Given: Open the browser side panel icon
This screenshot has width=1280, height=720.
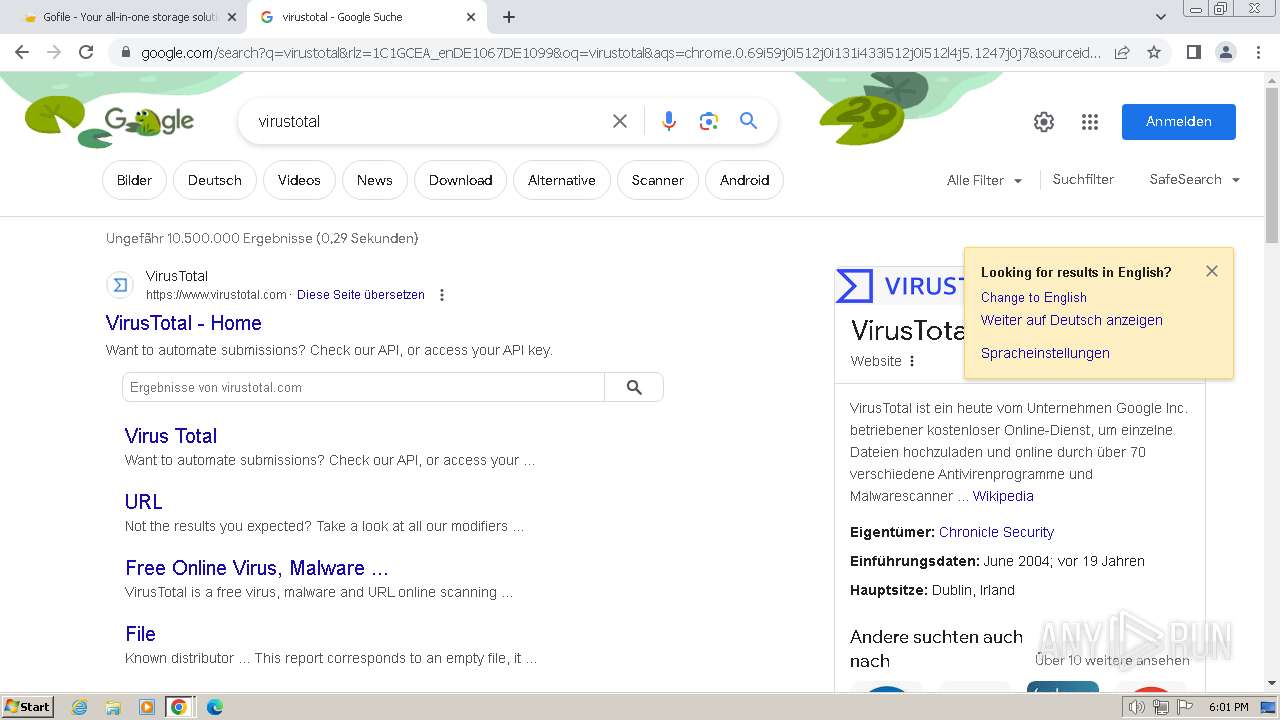Looking at the screenshot, I should point(1193,52).
